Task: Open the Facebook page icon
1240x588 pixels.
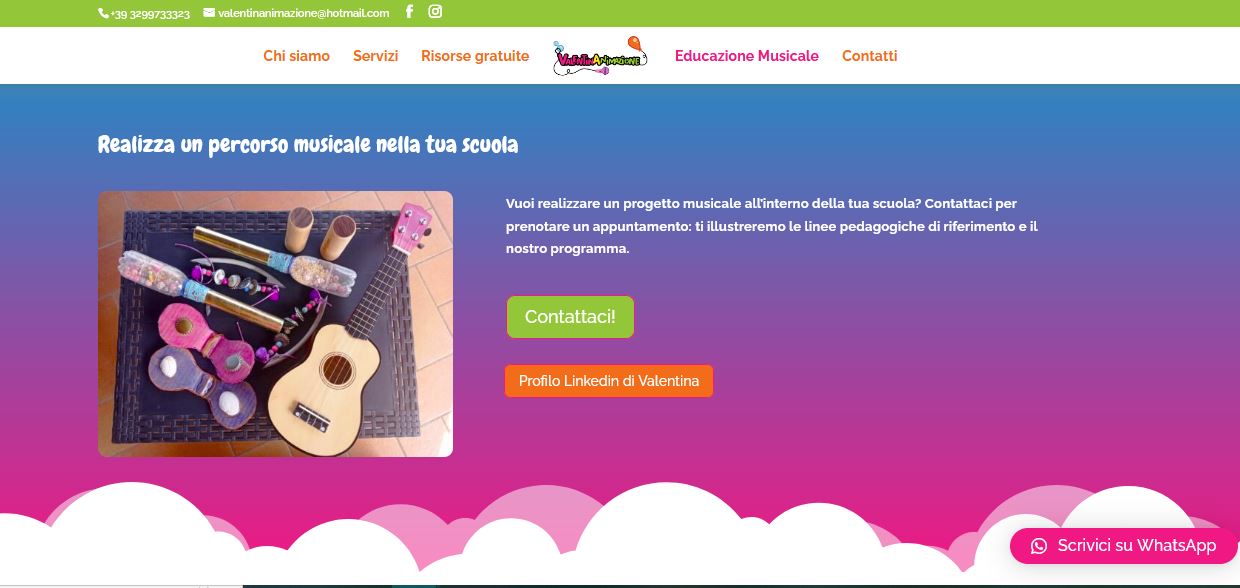Action: click(x=409, y=12)
